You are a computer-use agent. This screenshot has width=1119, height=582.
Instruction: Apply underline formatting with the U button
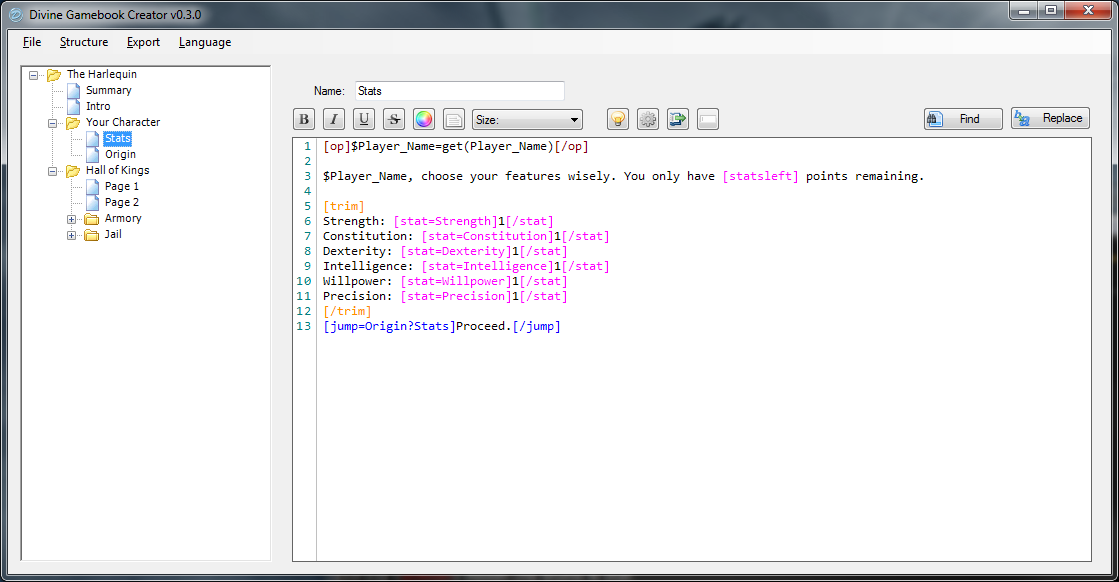364,119
